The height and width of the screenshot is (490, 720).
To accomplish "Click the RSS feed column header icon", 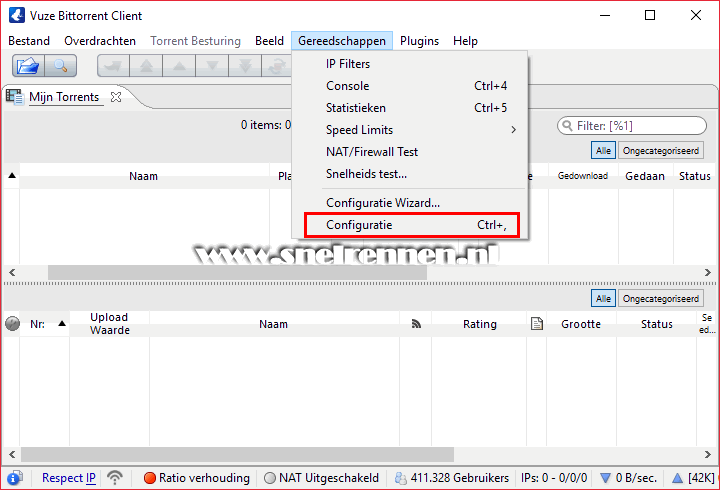I will coord(416,324).
